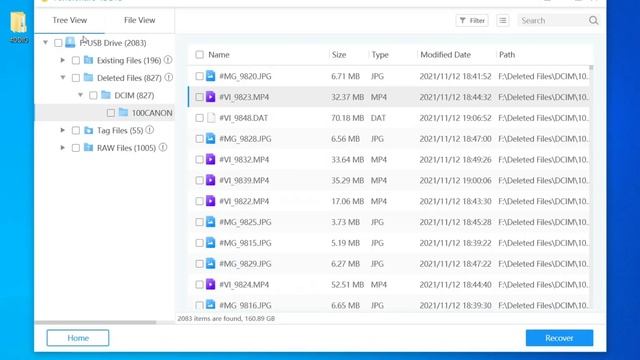The width and height of the screenshot is (640, 360).
Task: Check the #VI_9848.DAT file checkbox
Action: (200, 118)
